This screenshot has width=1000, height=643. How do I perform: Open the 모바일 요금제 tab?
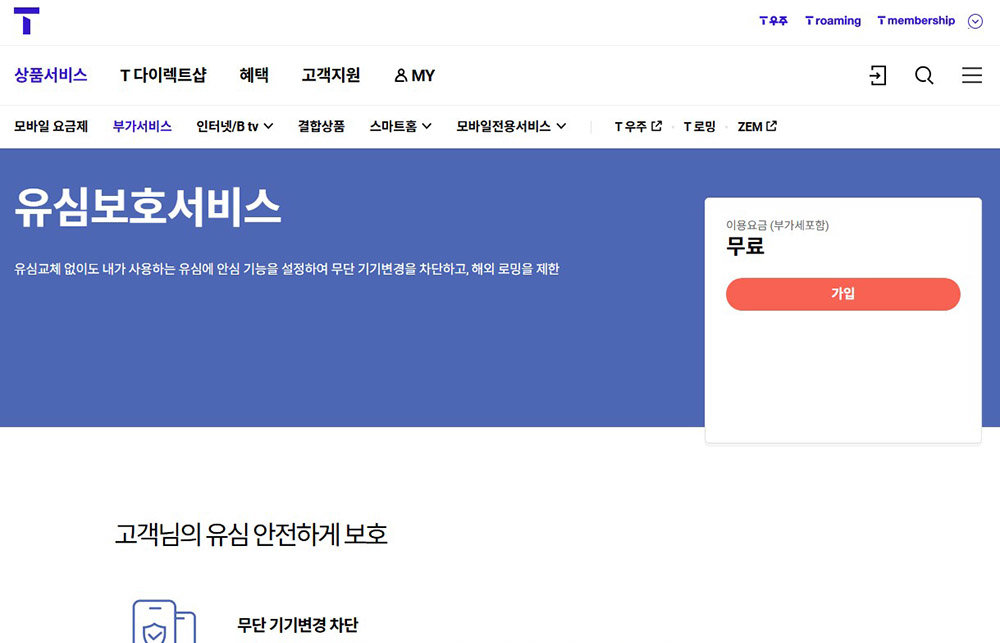point(51,127)
